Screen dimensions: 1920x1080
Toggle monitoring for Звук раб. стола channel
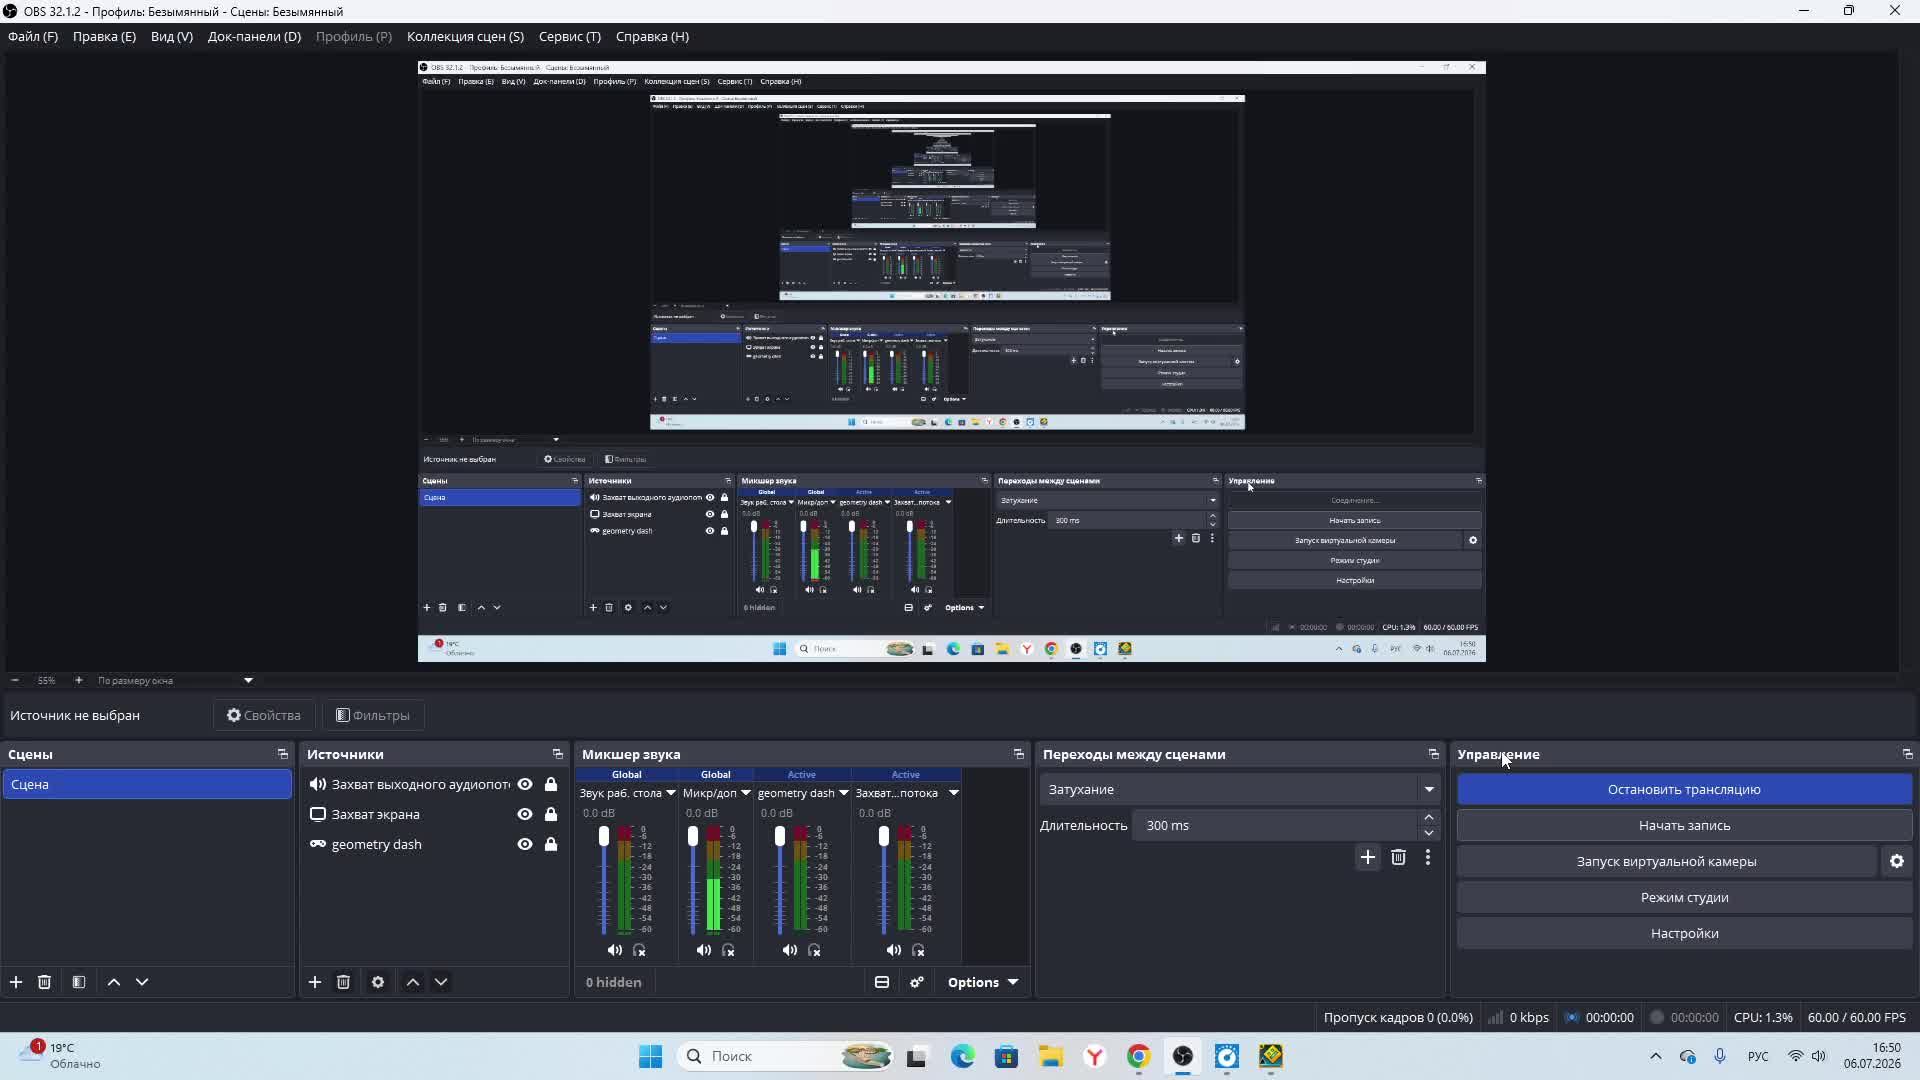(x=640, y=950)
